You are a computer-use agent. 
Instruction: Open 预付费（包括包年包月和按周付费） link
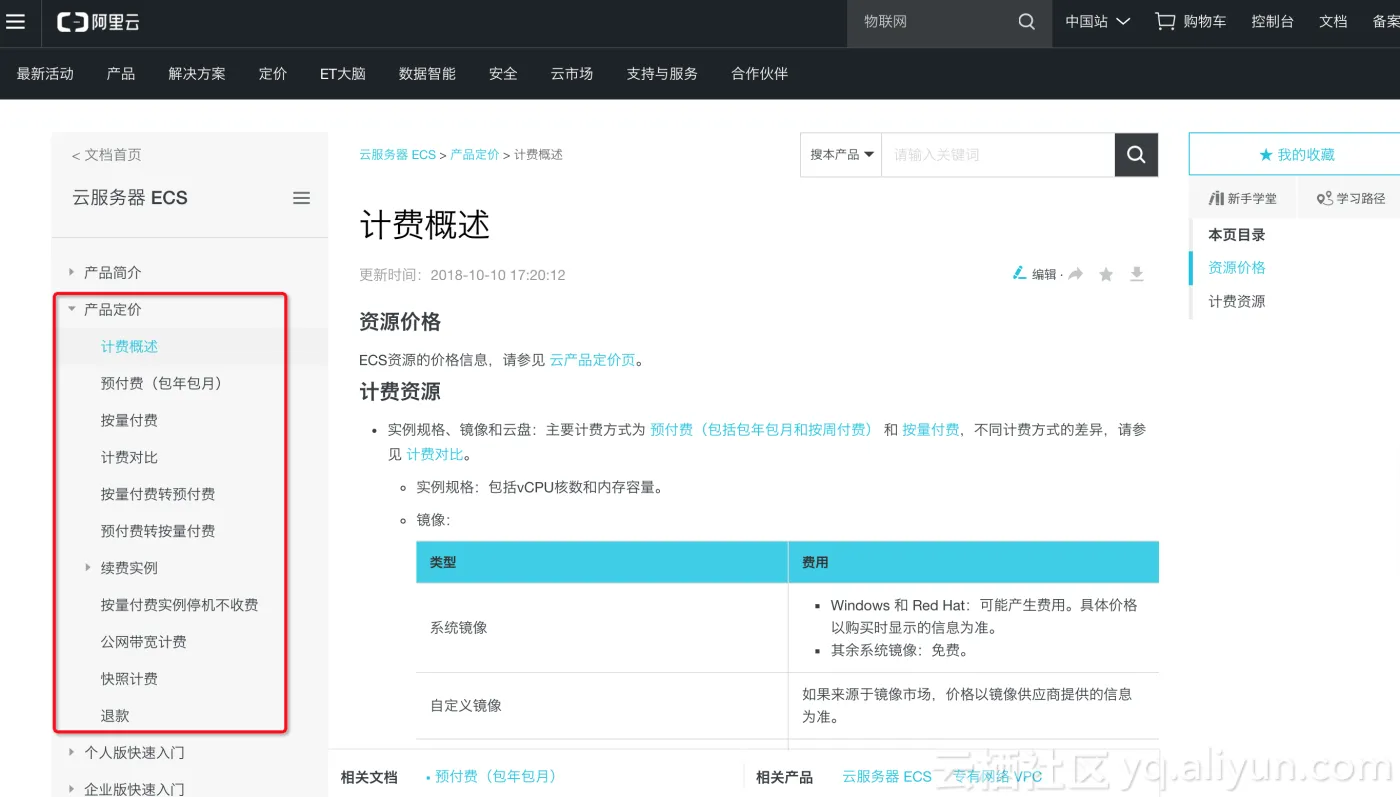tap(761, 429)
